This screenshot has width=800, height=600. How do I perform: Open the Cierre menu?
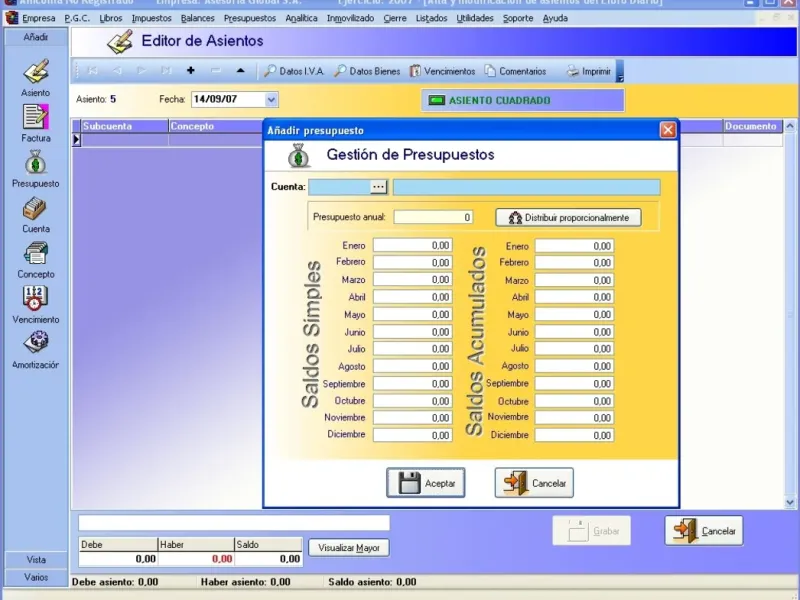tap(395, 18)
